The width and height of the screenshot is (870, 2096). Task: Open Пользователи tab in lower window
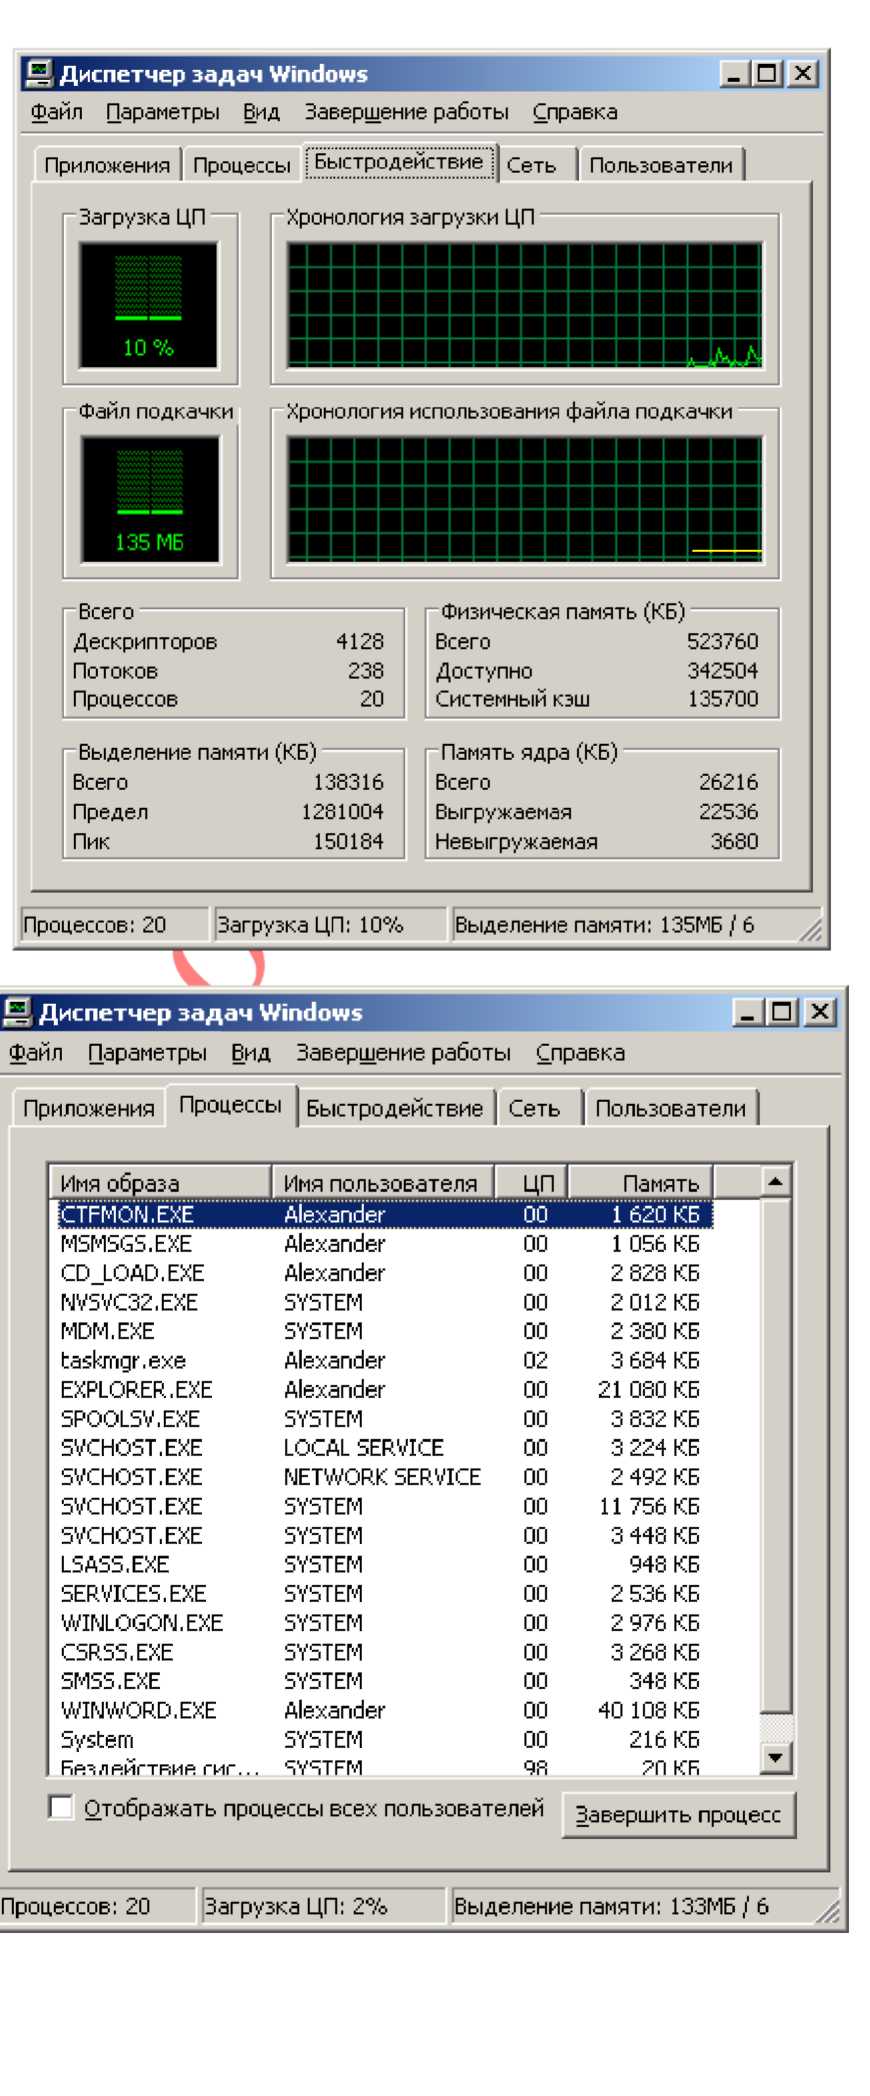point(670,1108)
